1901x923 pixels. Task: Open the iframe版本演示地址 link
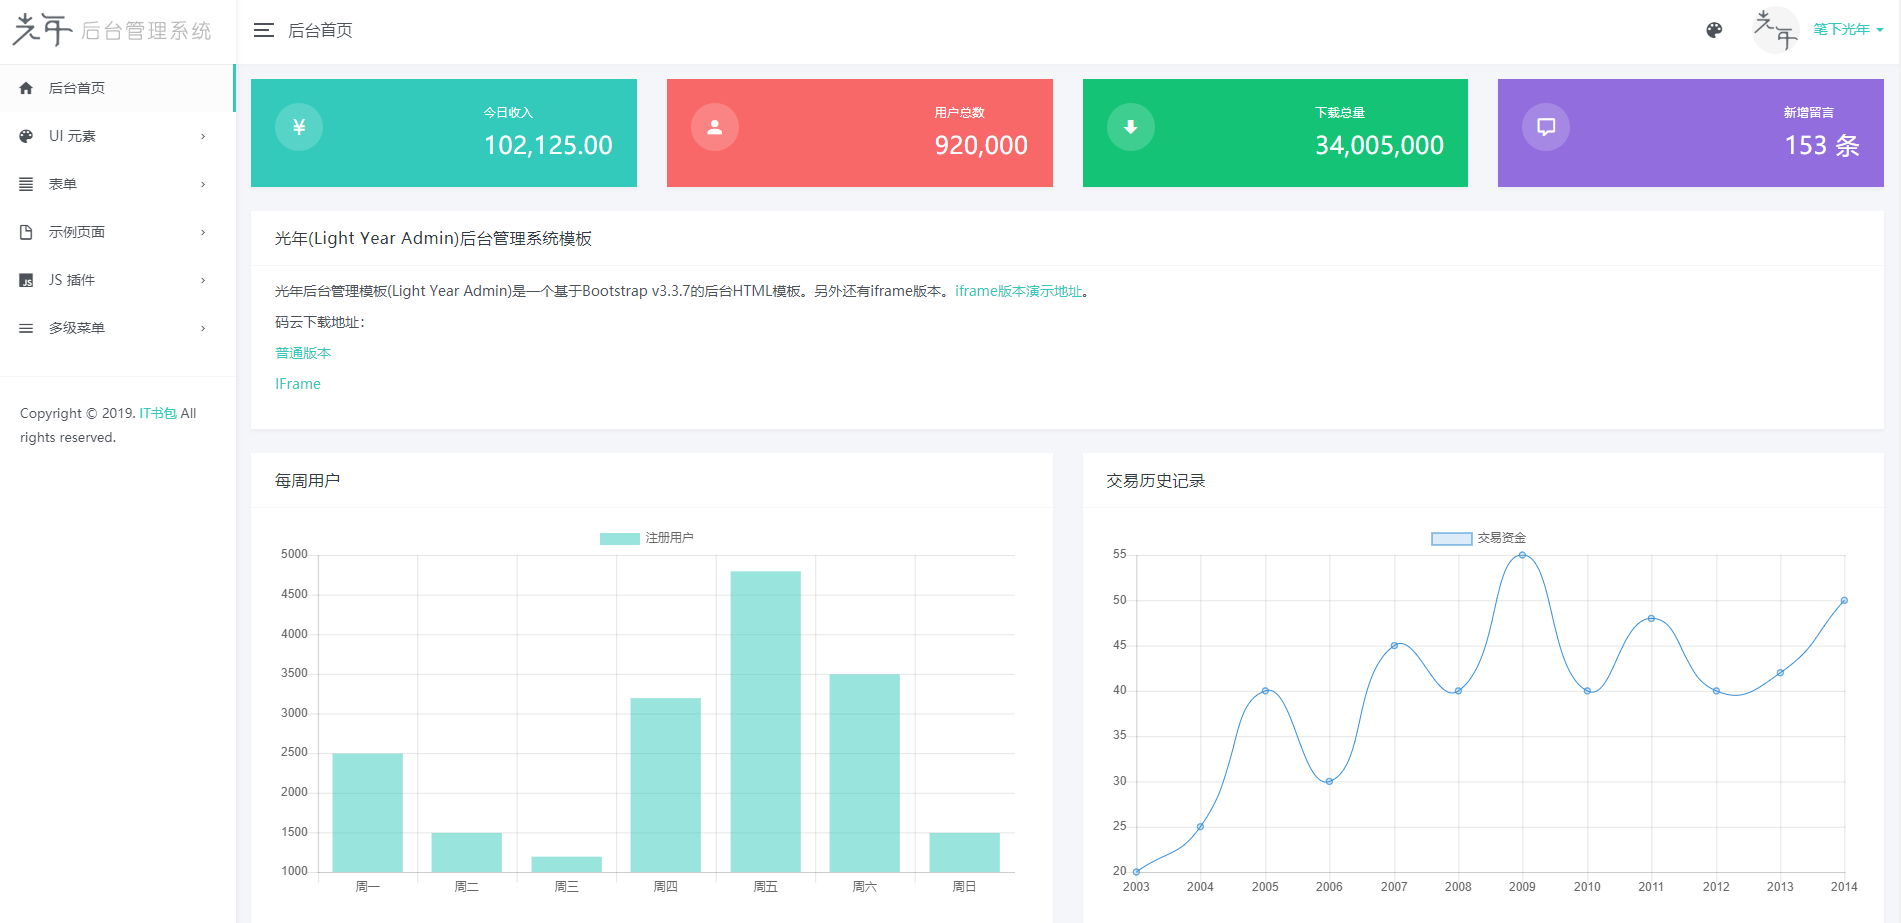pyautogui.click(x=1018, y=291)
